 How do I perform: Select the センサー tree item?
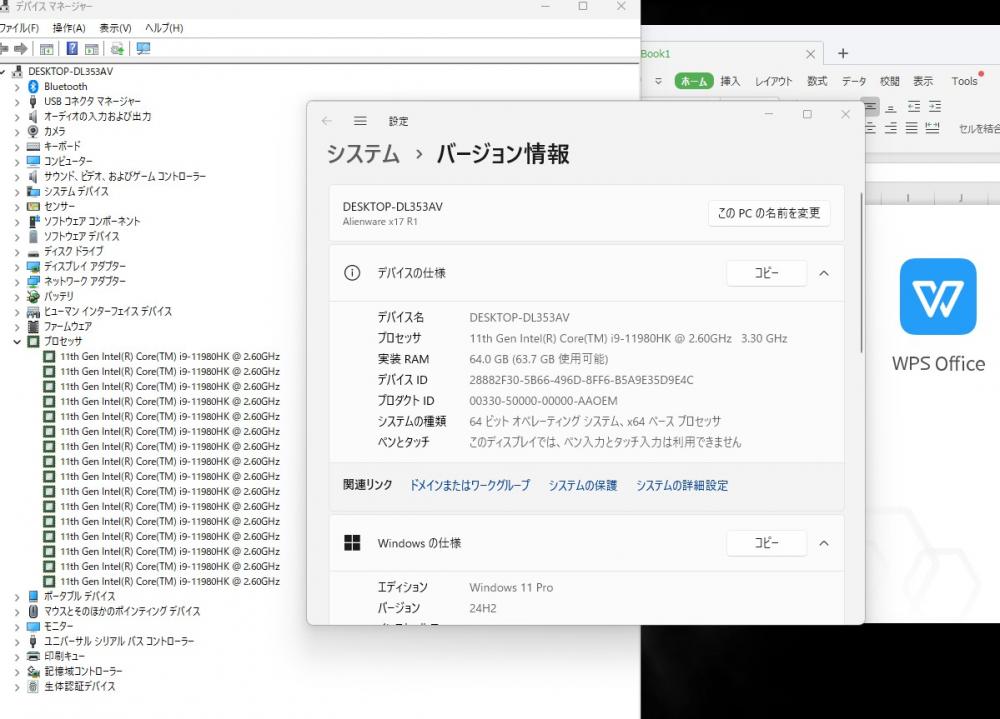click(59, 206)
